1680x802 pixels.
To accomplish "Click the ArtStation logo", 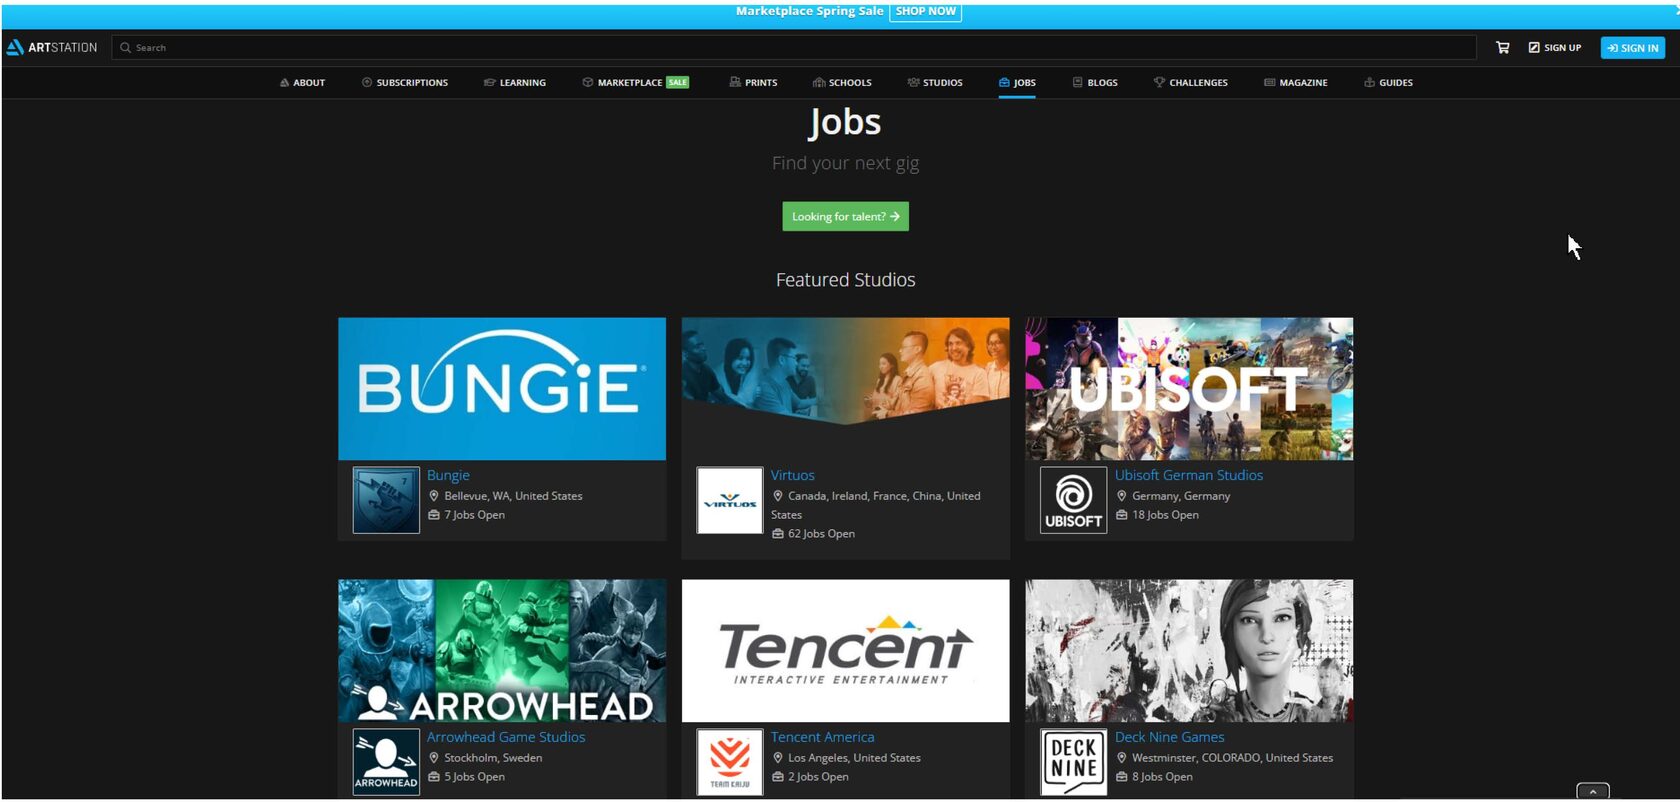I will coord(52,47).
